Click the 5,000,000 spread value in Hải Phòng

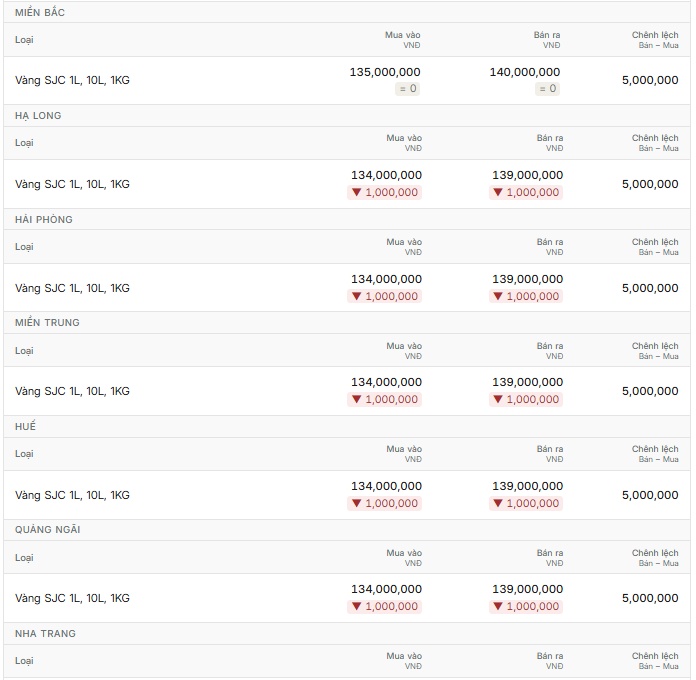tap(650, 288)
